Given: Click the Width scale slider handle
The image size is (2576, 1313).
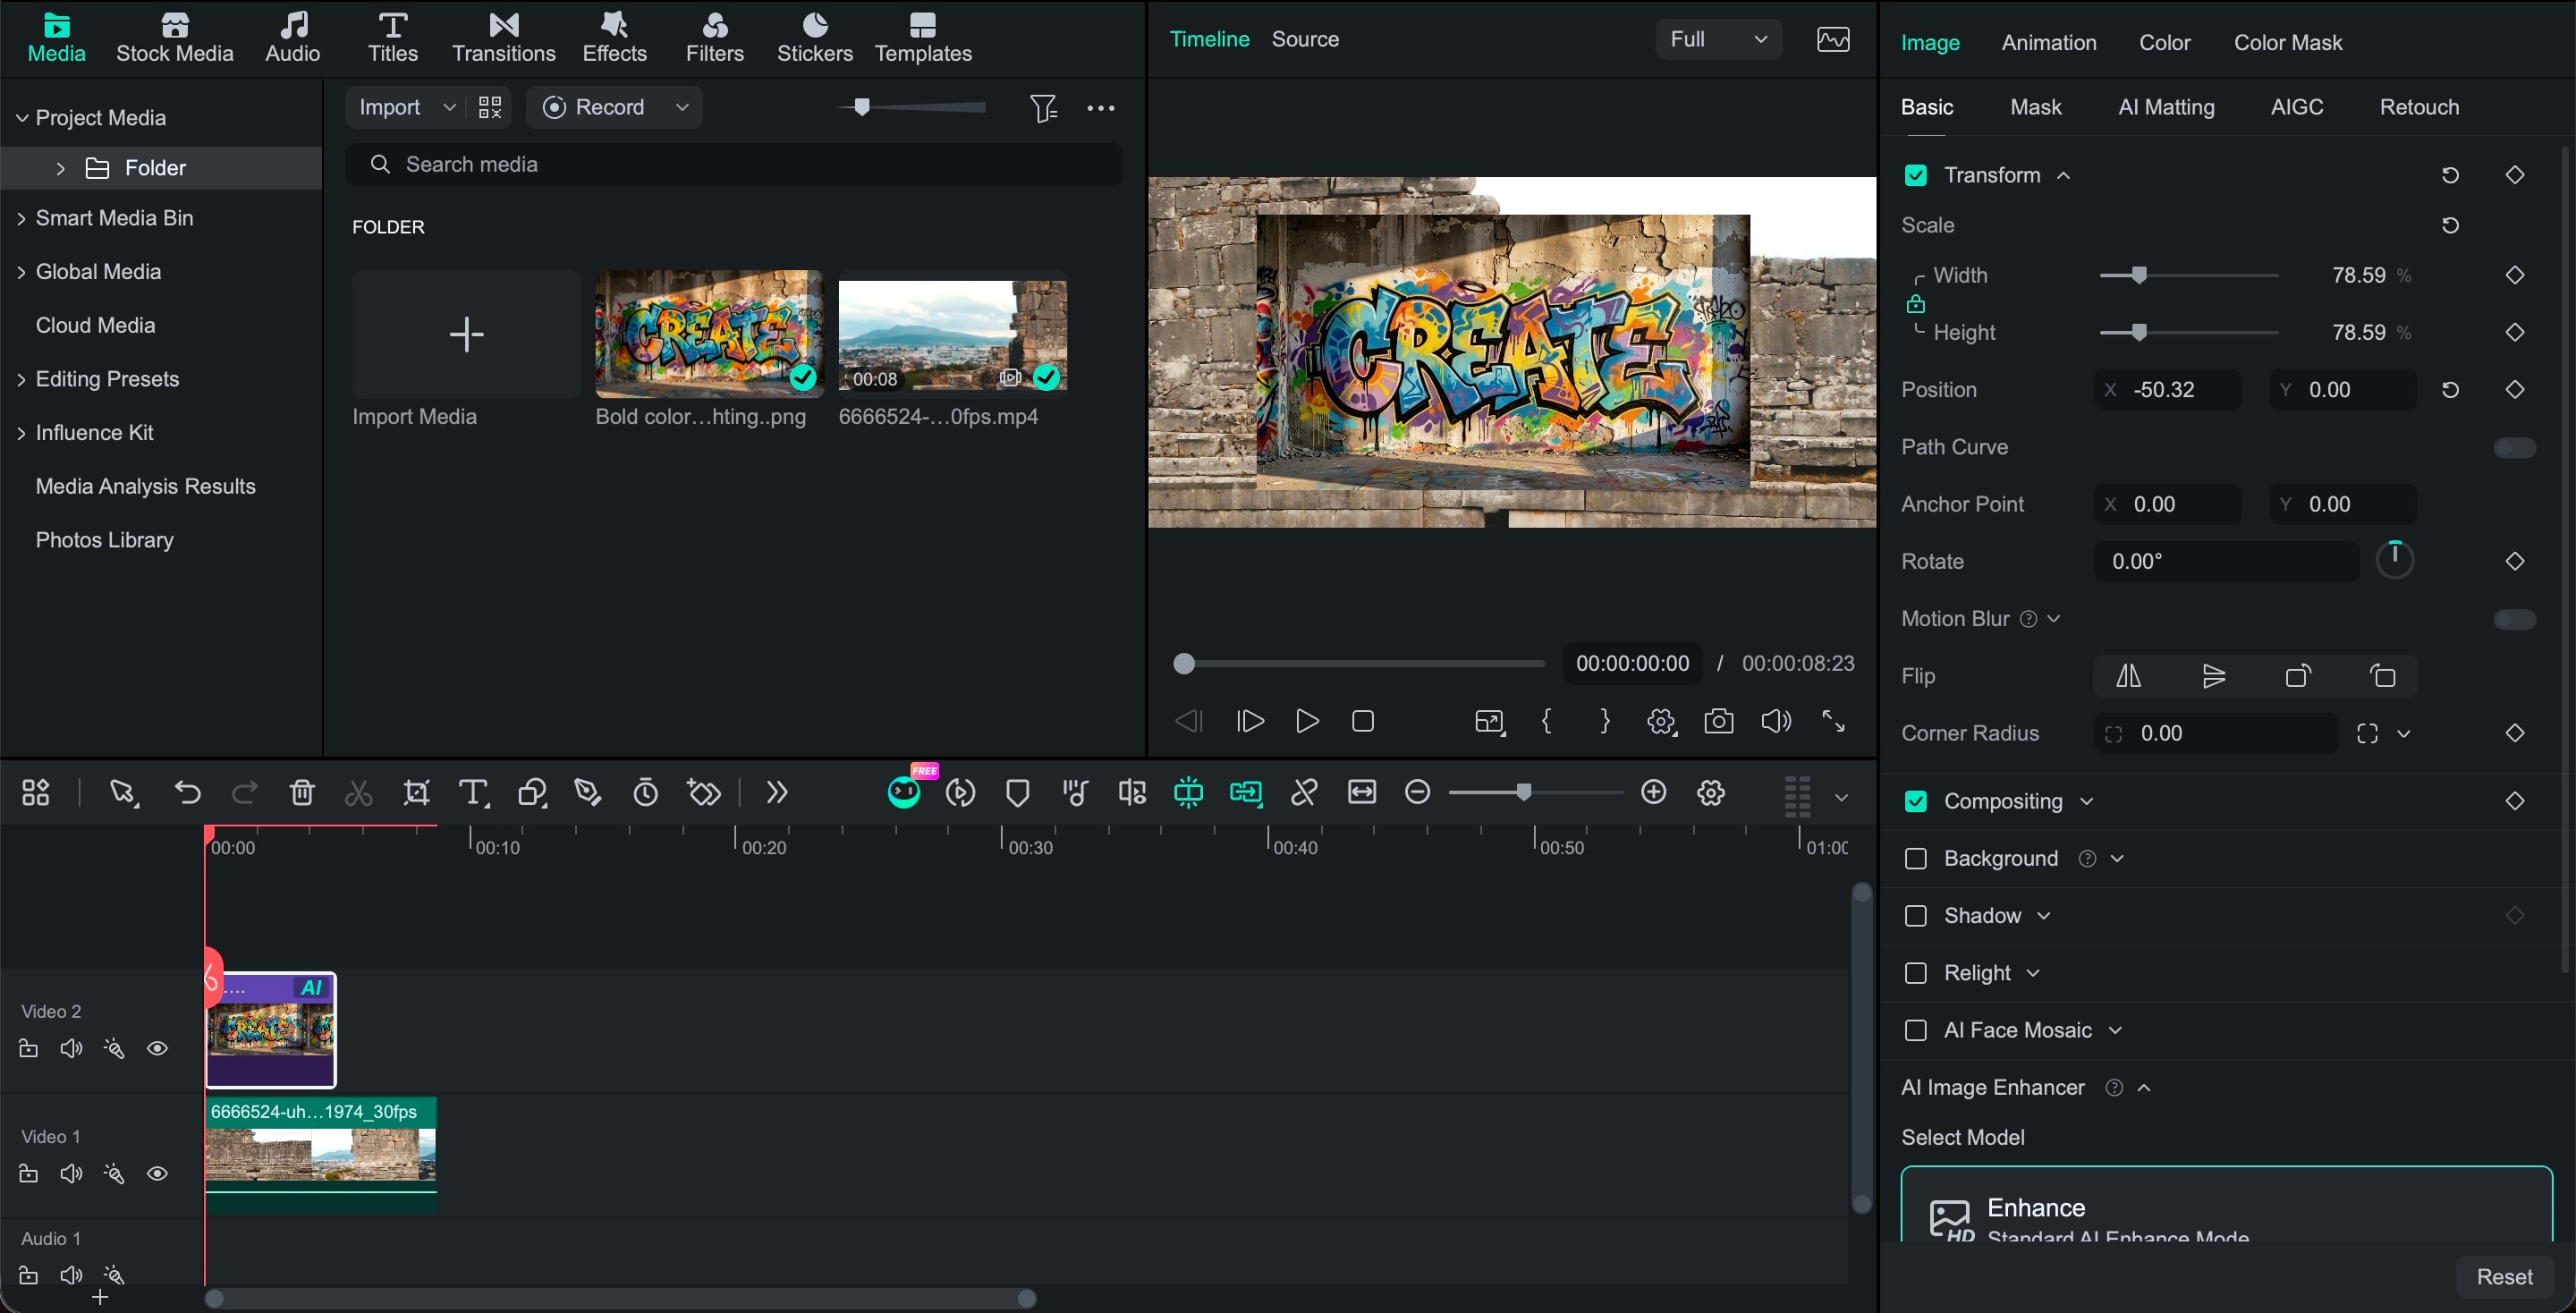Looking at the screenshot, I should [2138, 275].
